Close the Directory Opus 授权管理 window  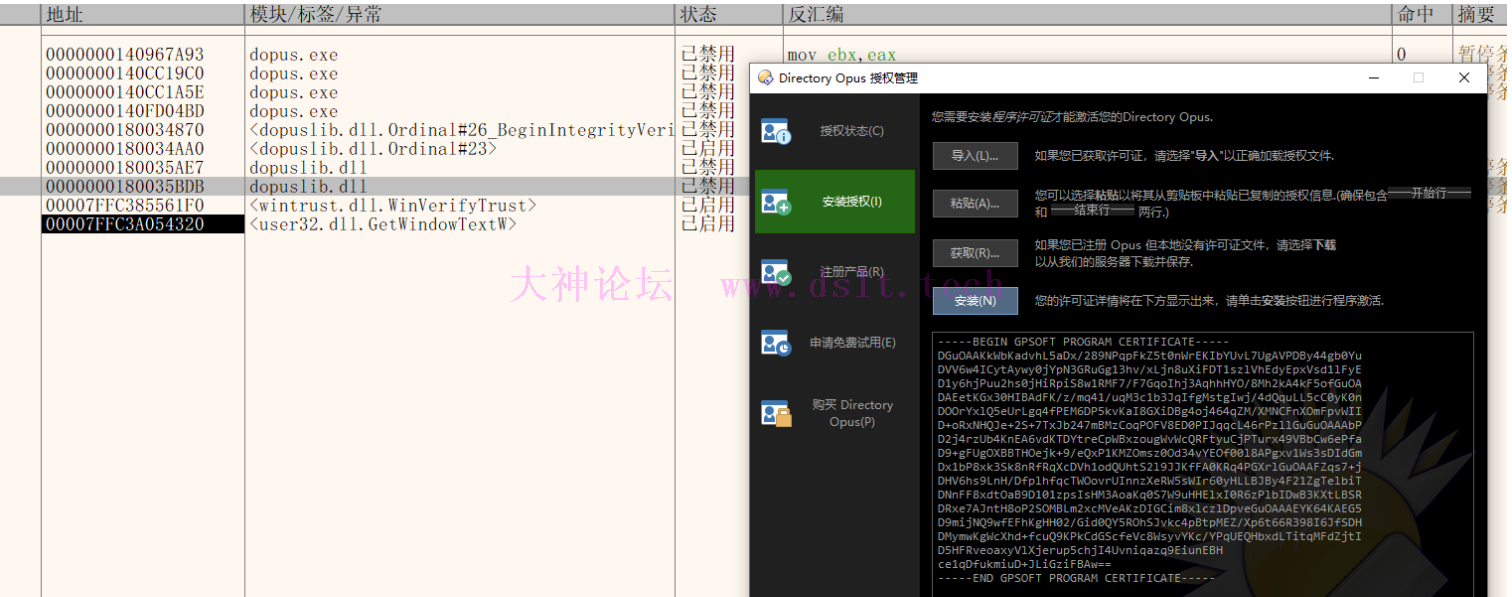click(1464, 78)
